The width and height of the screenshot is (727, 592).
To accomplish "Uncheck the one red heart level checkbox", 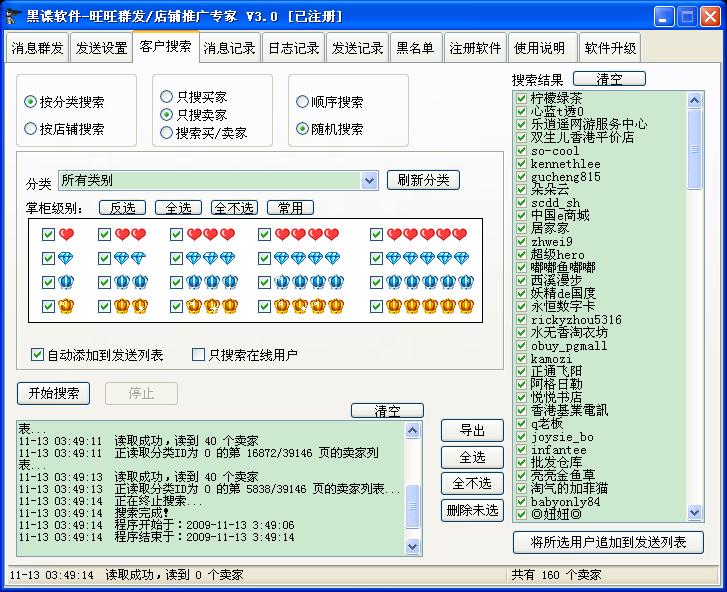I will point(48,234).
